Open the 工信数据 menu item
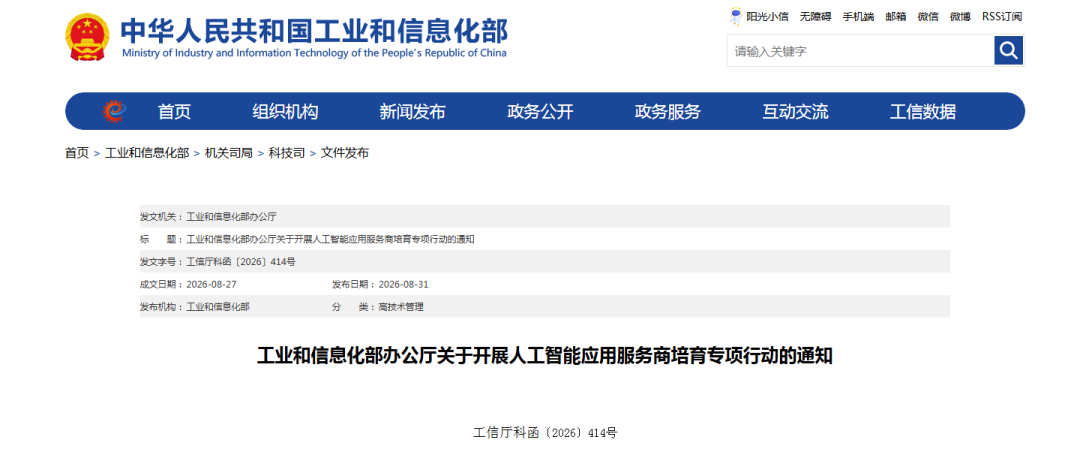1080x464 pixels. tap(922, 112)
